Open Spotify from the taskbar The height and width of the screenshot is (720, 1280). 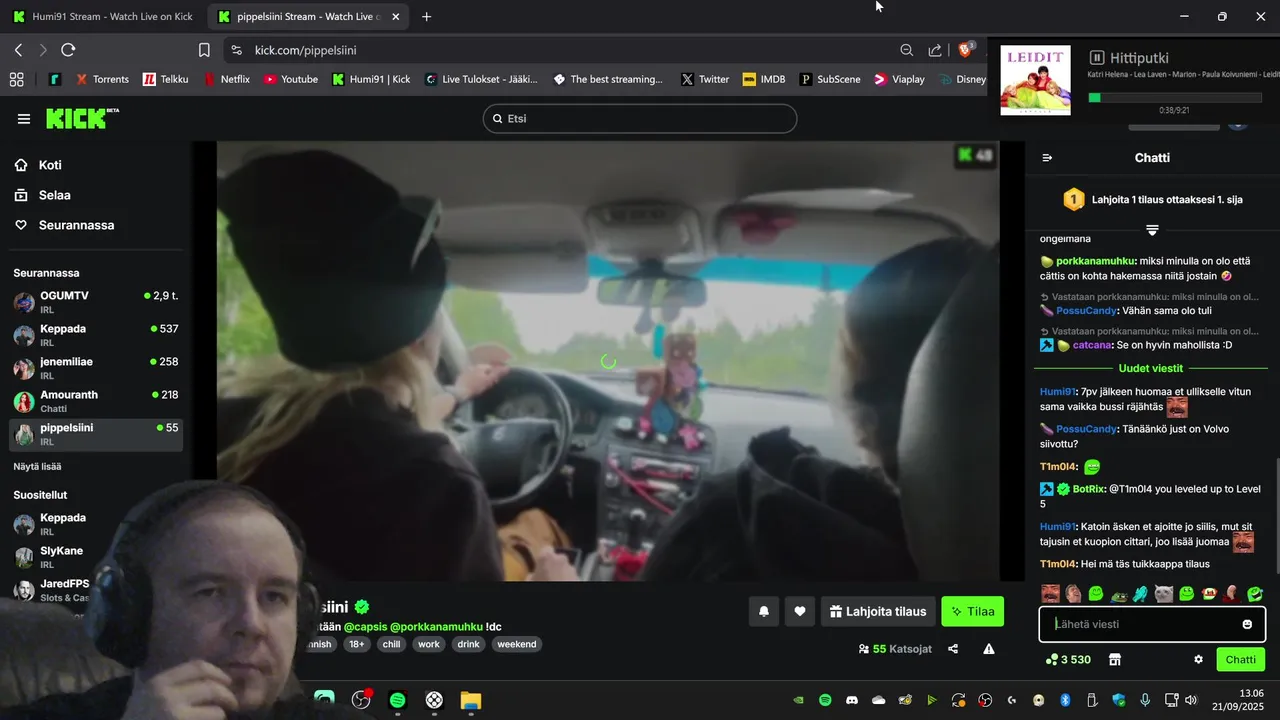(x=397, y=700)
